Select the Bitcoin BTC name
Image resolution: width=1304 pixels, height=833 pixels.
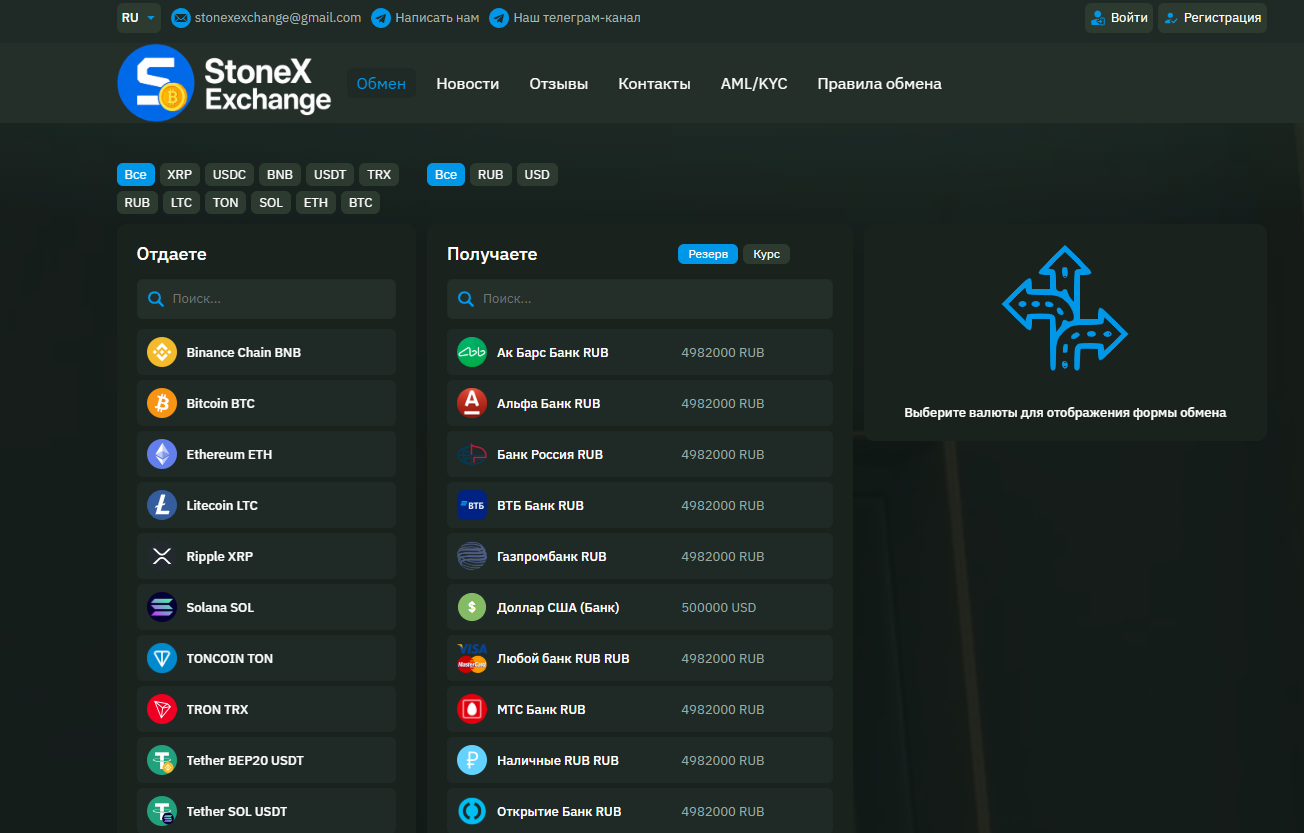click(221, 404)
